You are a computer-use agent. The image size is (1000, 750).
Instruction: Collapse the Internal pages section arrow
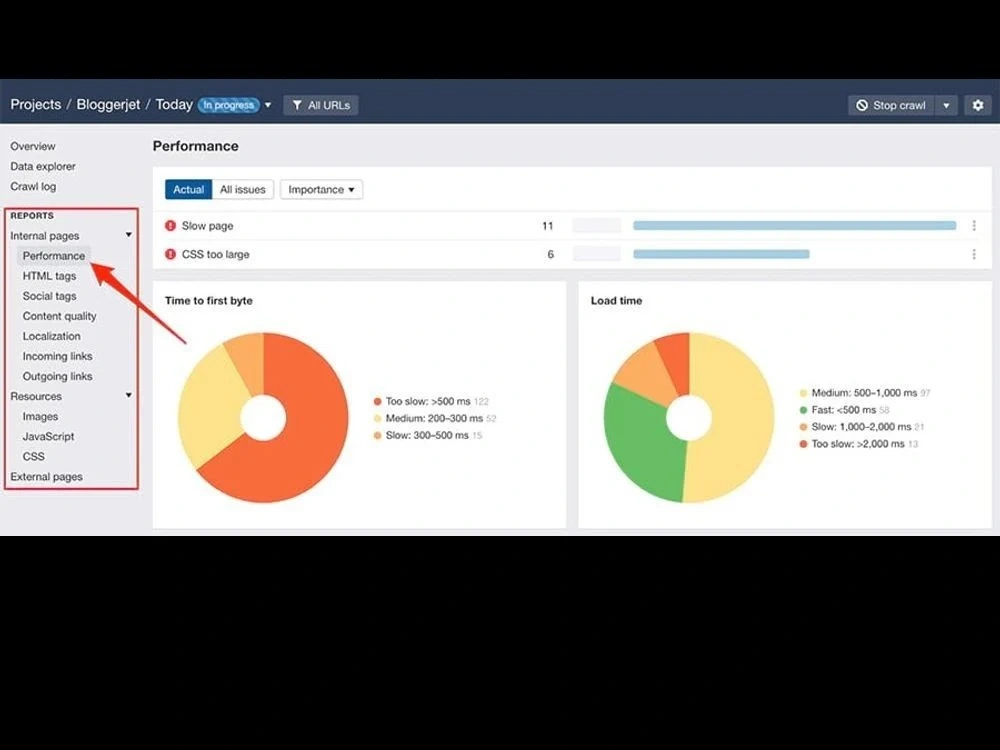pyautogui.click(x=129, y=235)
